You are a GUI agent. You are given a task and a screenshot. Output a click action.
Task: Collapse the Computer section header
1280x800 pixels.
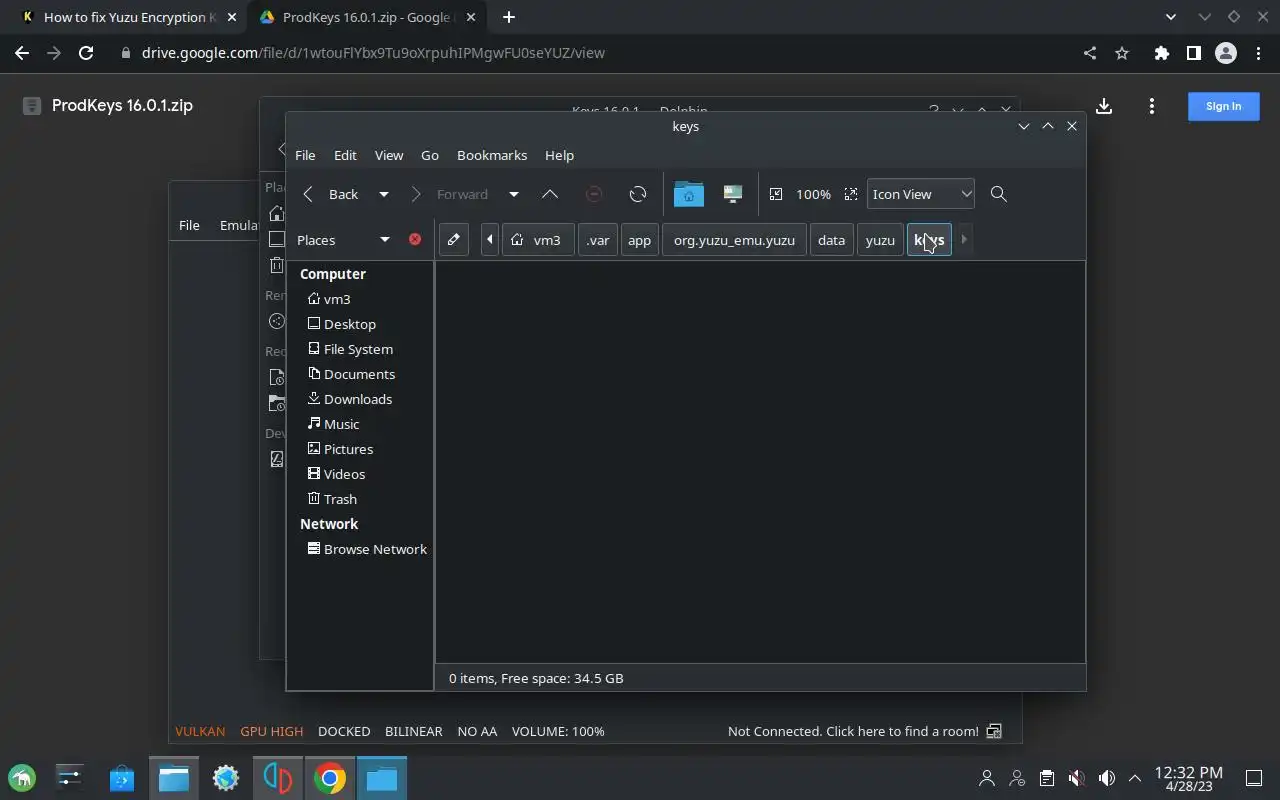(x=333, y=274)
